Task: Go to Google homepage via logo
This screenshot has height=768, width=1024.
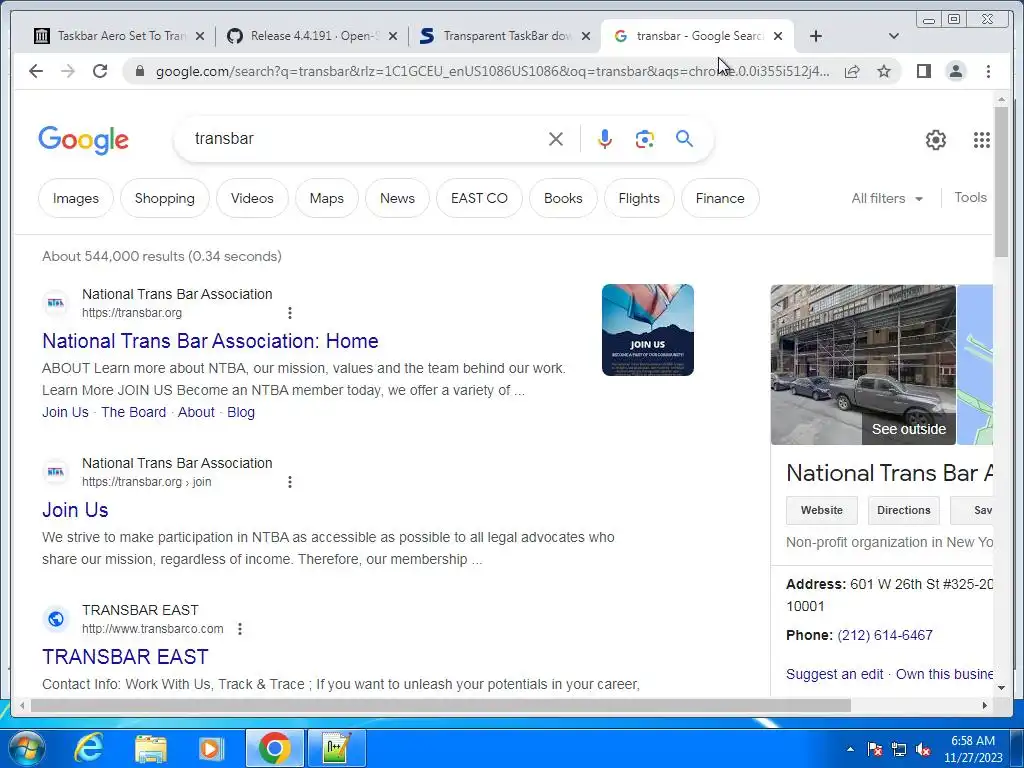Action: point(84,140)
